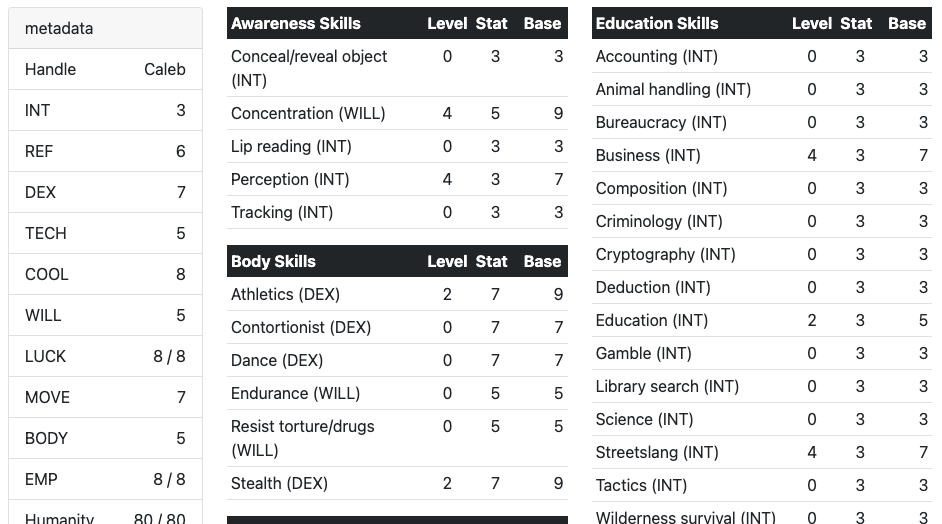Image resolution: width=942 pixels, height=524 pixels.
Task: Click the Library search (INT) skill
Action: [x=667, y=386]
